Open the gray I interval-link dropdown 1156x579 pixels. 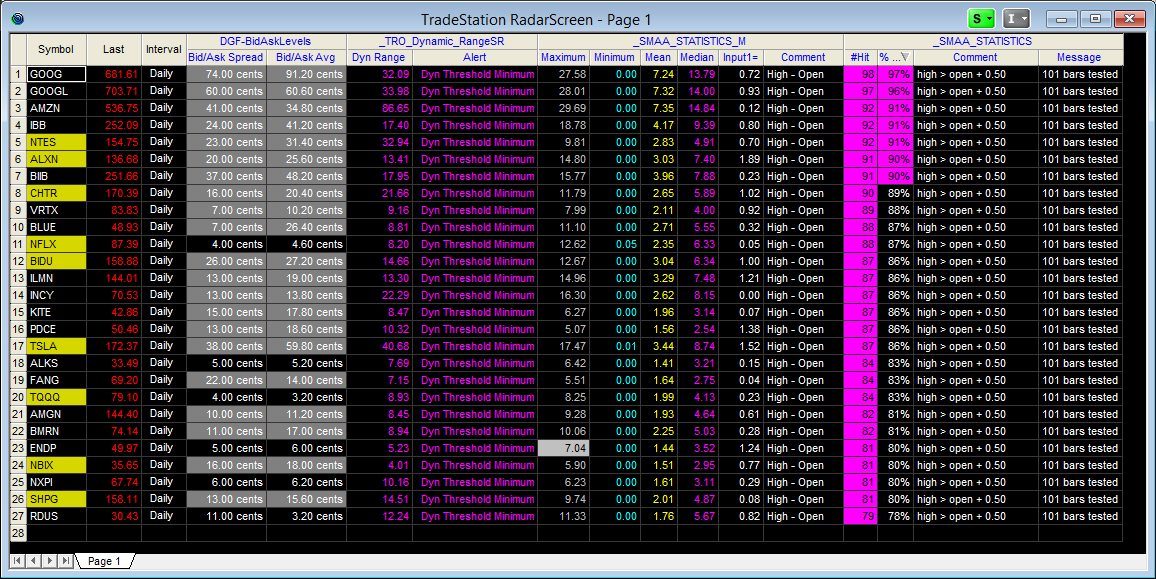(1017, 19)
